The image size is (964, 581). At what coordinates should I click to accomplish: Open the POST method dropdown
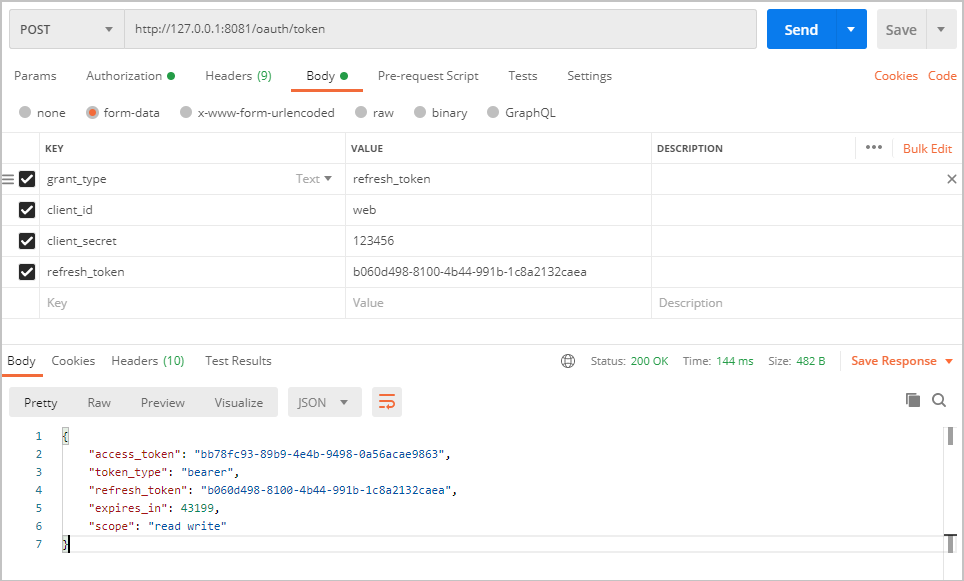click(x=66, y=29)
